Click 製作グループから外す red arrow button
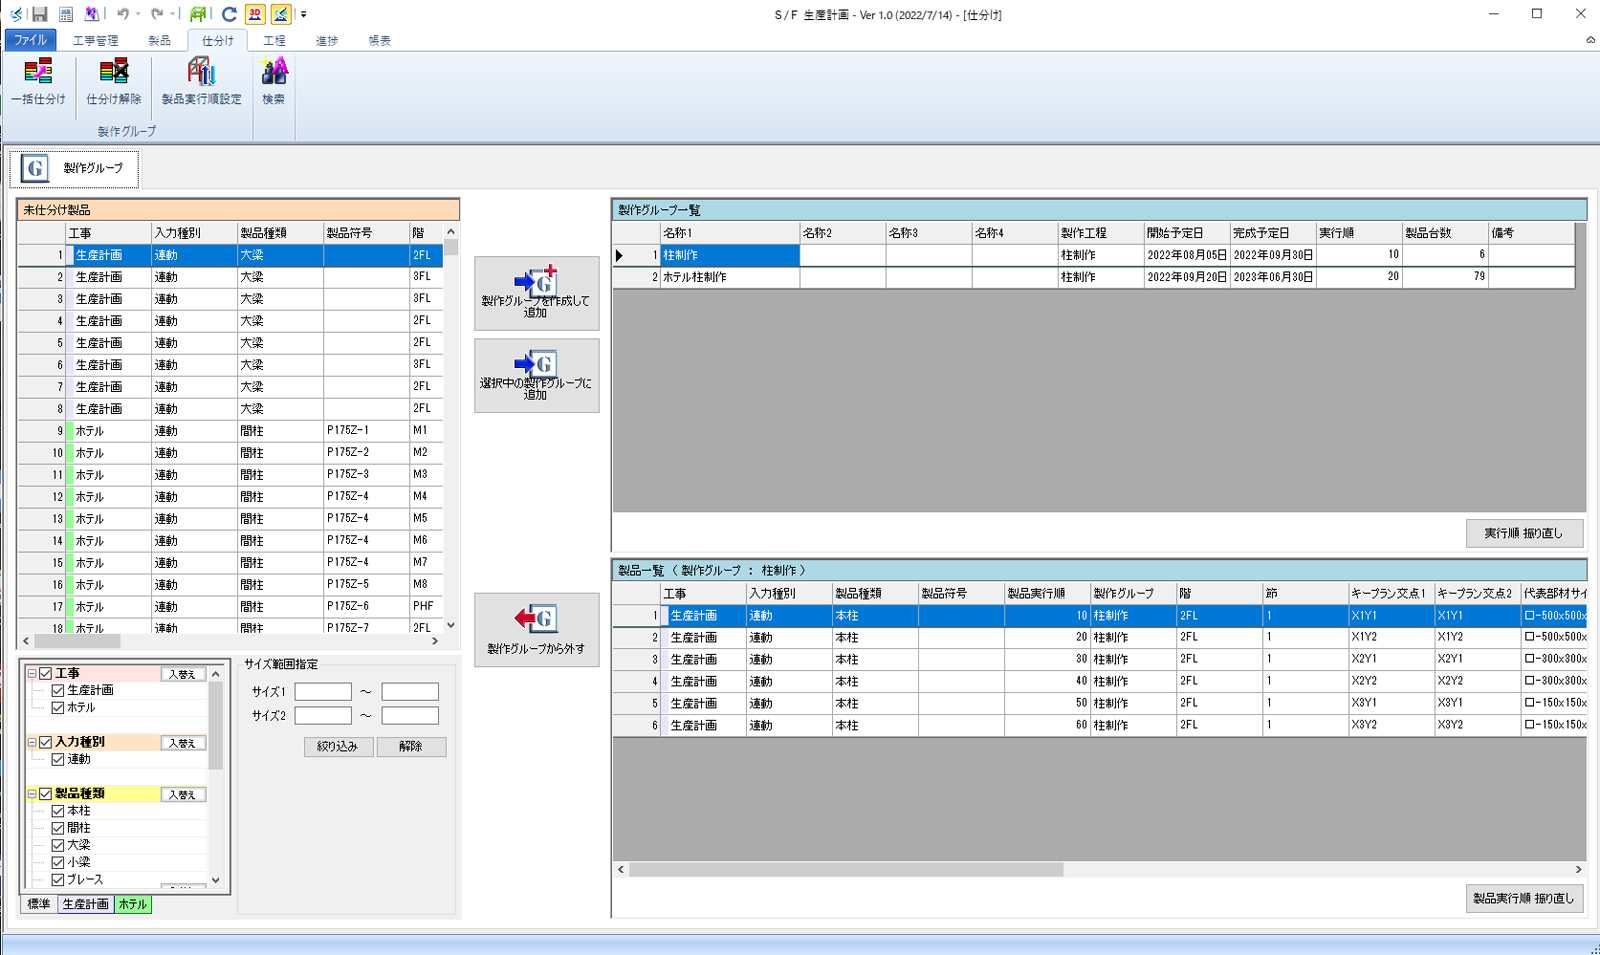1600x955 pixels. (x=536, y=629)
